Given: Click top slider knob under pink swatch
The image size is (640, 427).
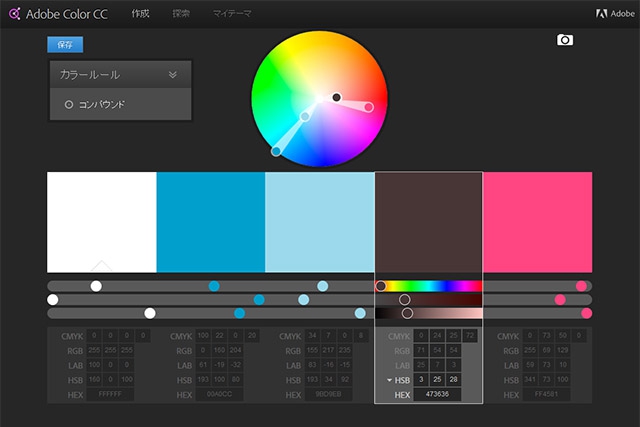Looking at the screenshot, I should 581,286.
